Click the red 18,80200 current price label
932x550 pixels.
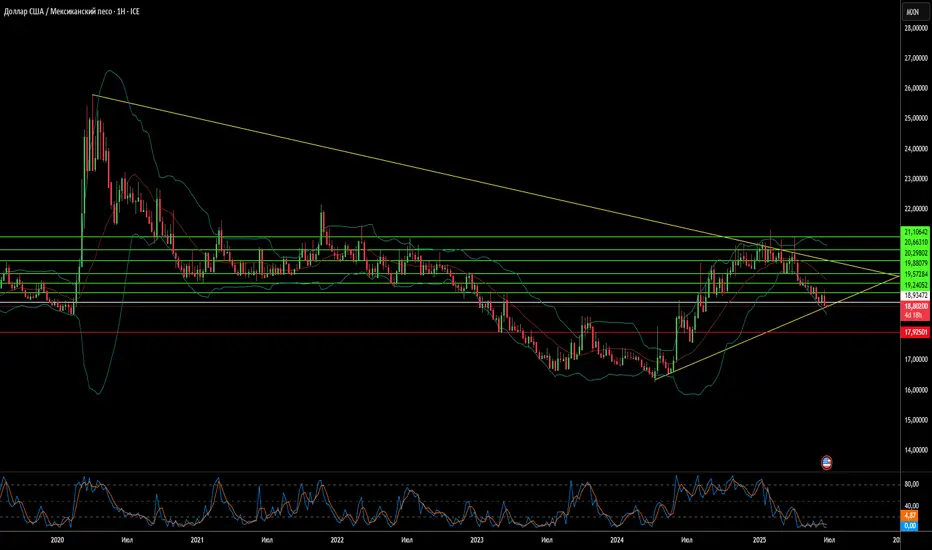(916, 306)
